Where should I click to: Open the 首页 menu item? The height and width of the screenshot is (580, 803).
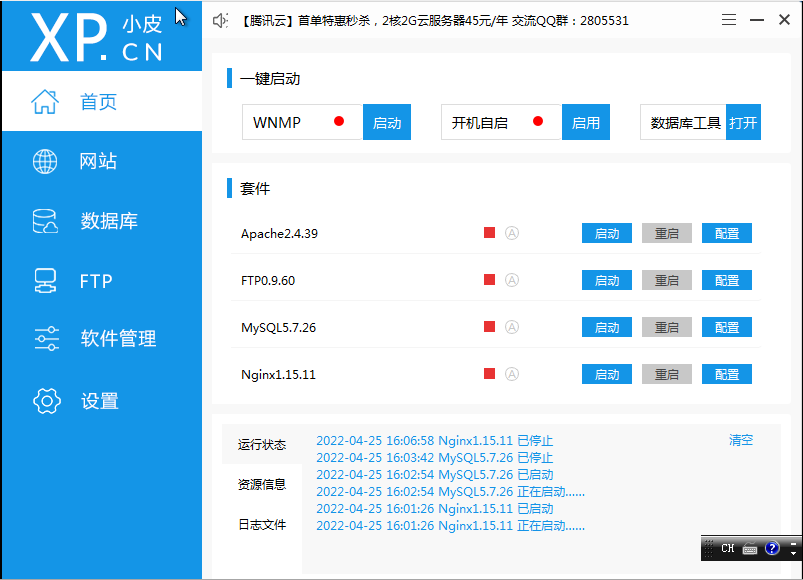coord(102,101)
